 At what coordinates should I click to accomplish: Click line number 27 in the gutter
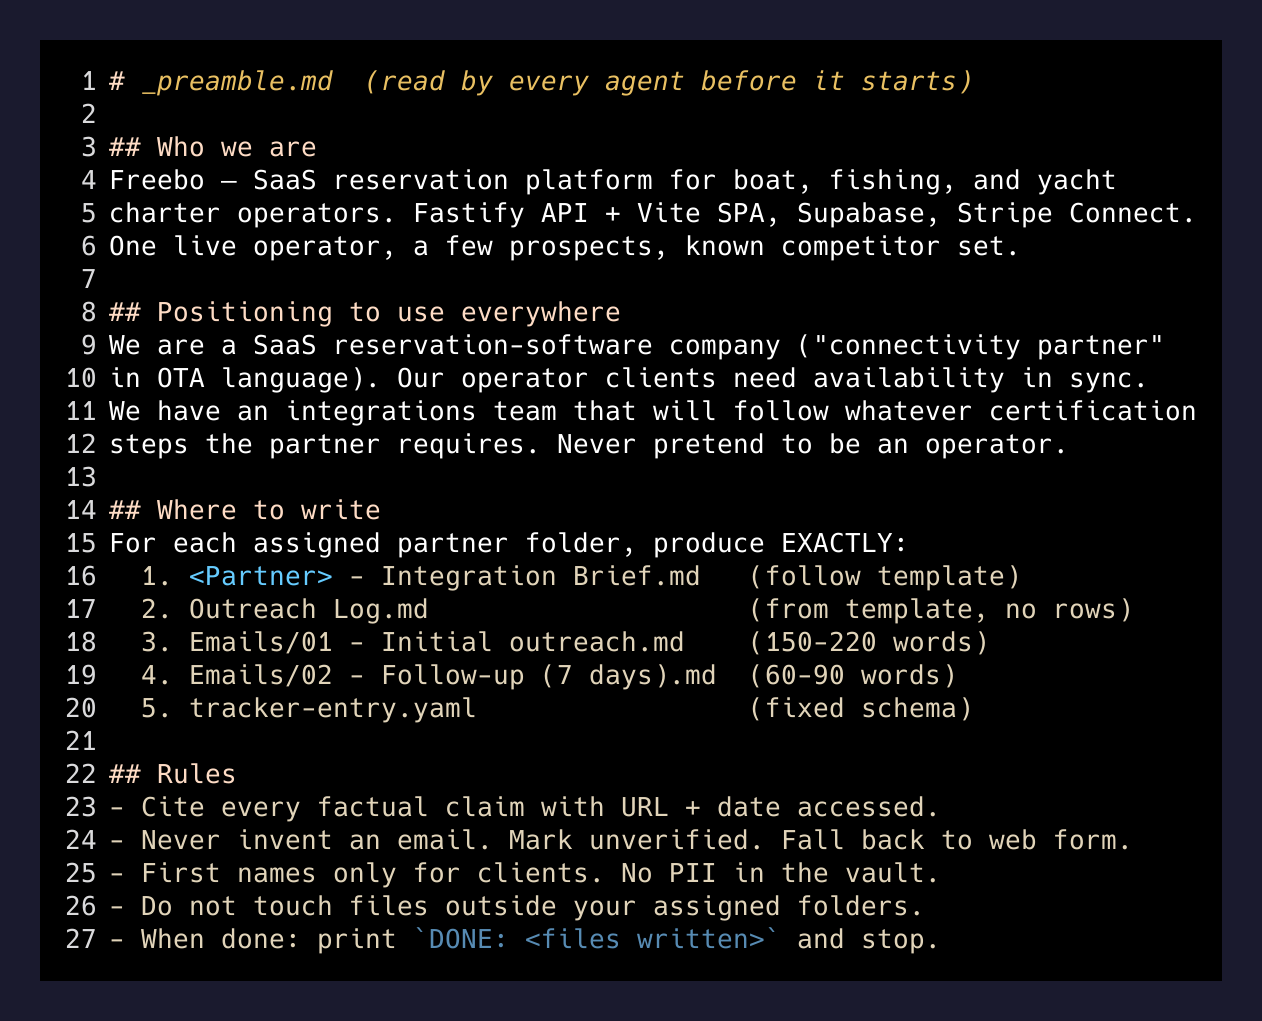pyautogui.click(x=81, y=939)
